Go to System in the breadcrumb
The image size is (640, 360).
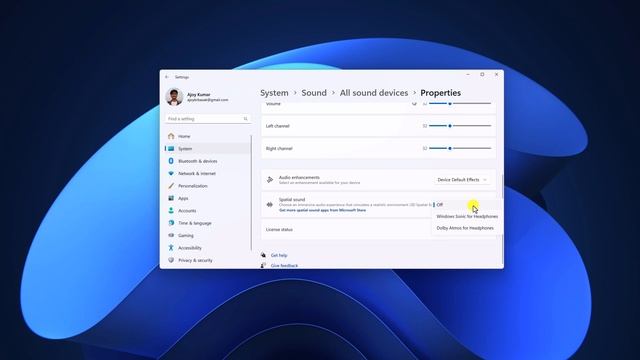point(274,93)
